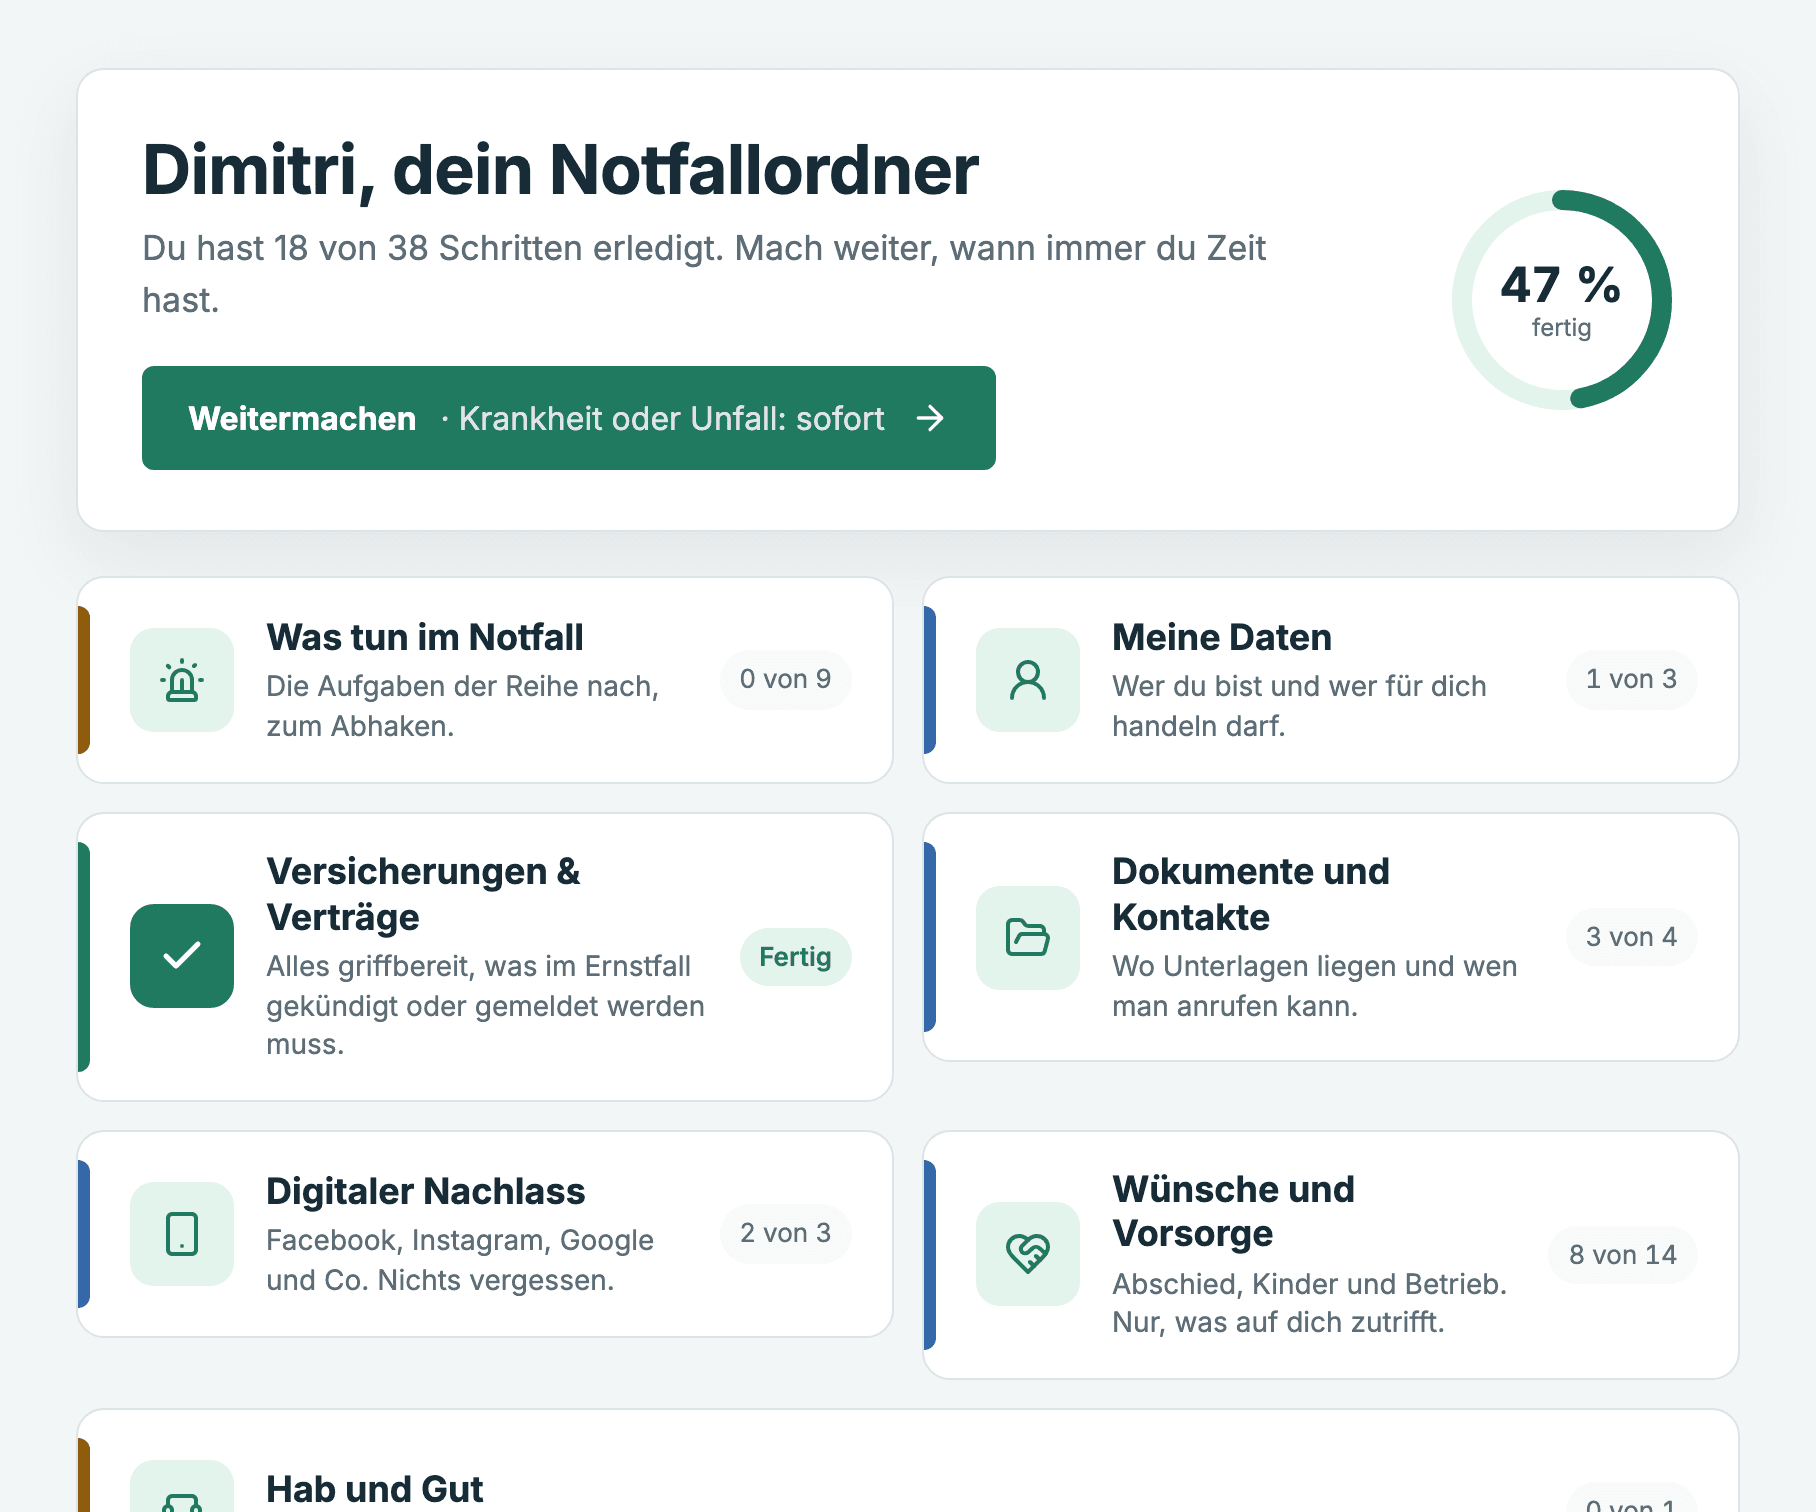Open the Dokumente und Kontakte heading
1816x1512 pixels.
click(1251, 894)
